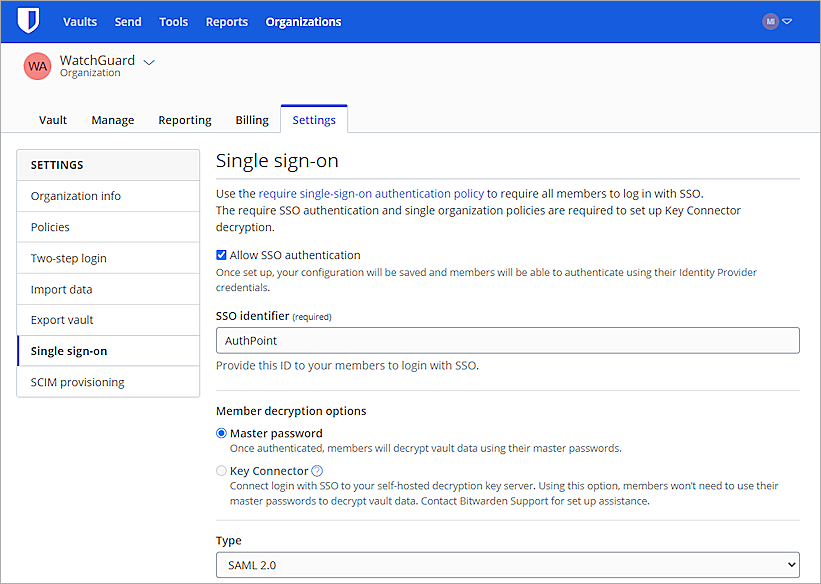This screenshot has height=584, width=821.
Task: Open the Reports menu in top navigation
Action: (226, 21)
